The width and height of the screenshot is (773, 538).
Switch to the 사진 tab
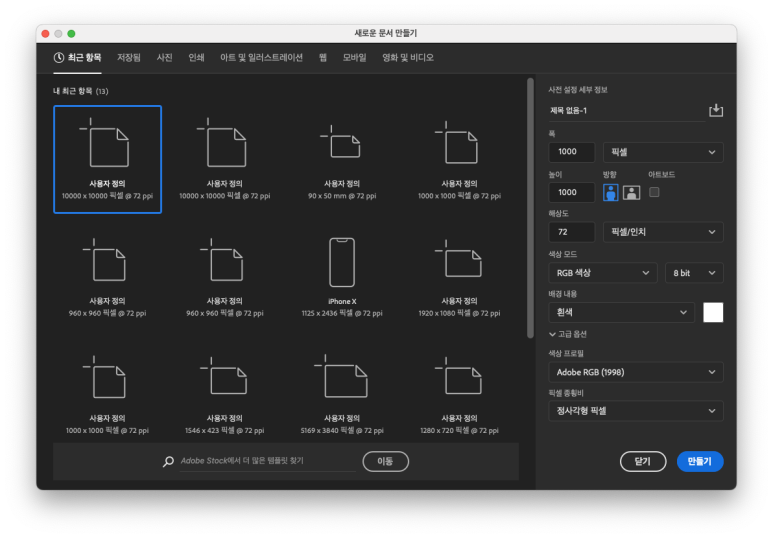[x=164, y=58]
